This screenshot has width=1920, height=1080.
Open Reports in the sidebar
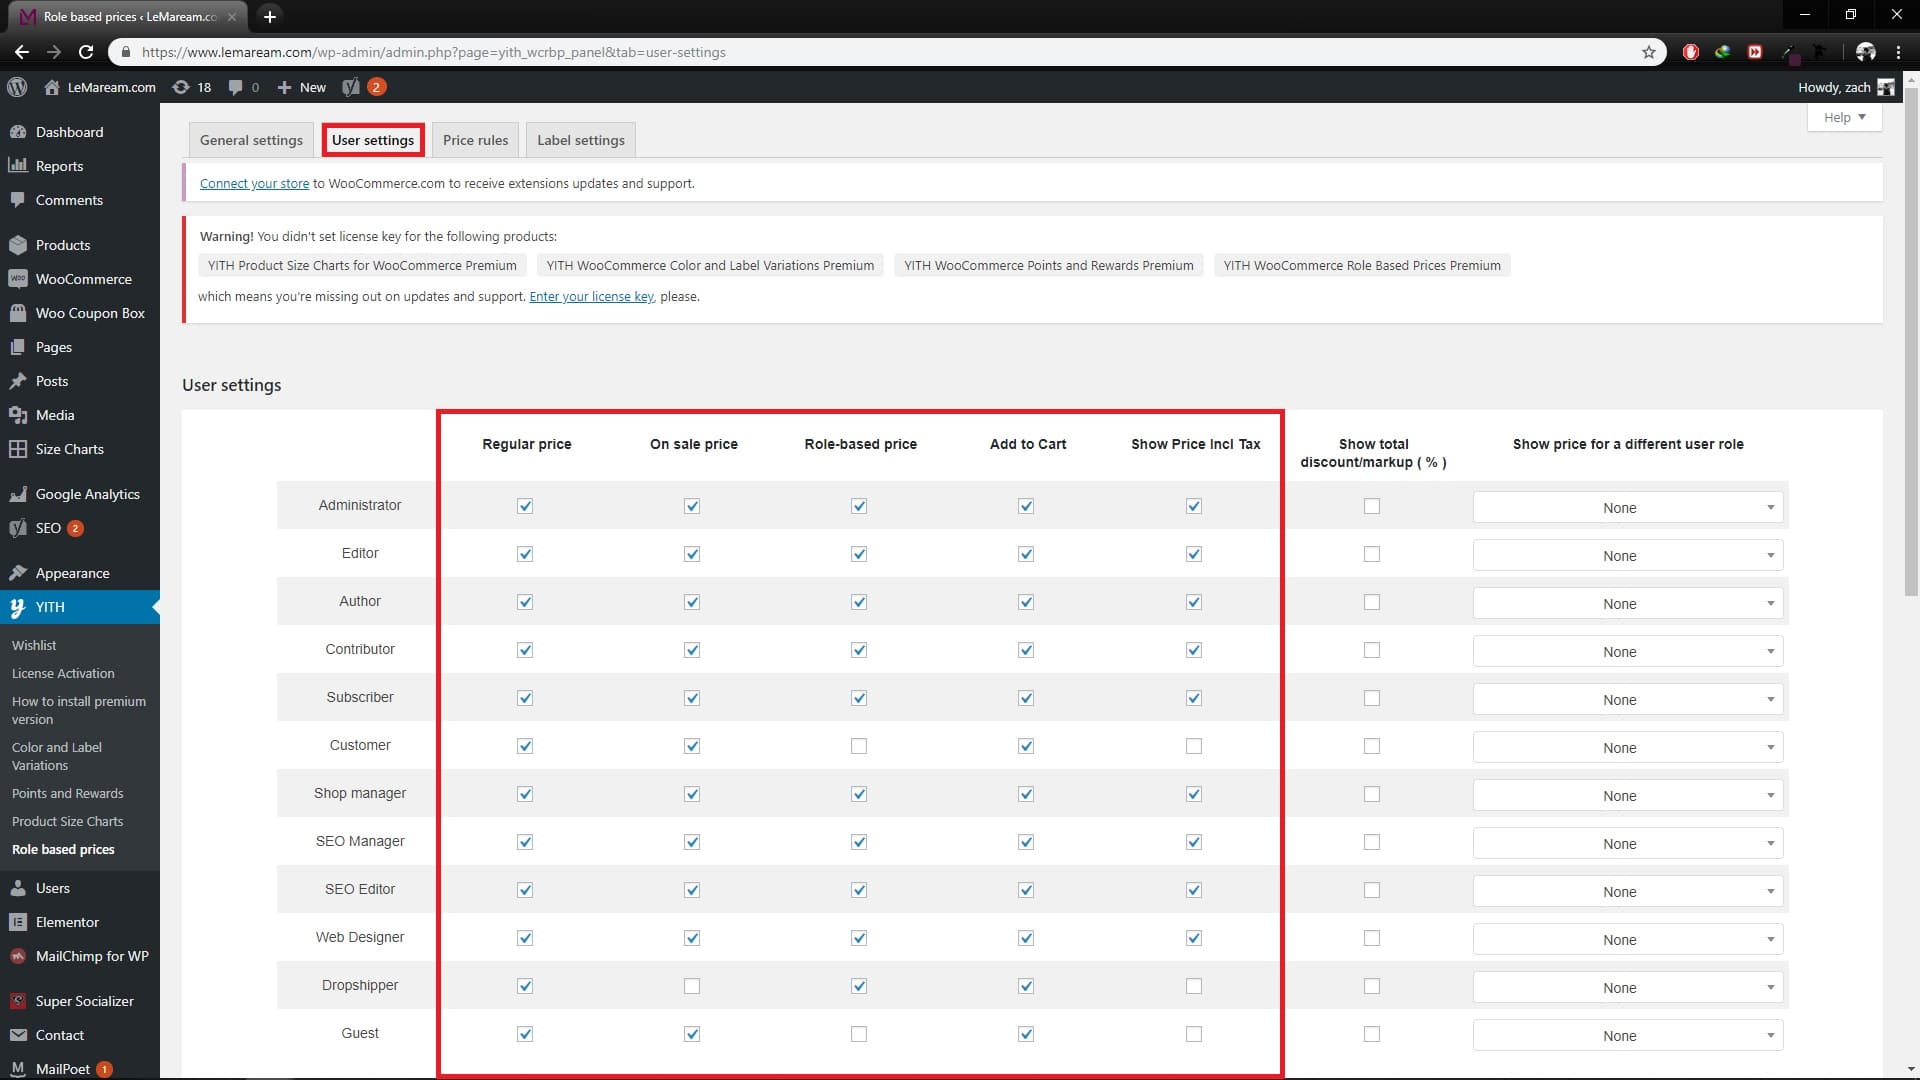click(59, 166)
